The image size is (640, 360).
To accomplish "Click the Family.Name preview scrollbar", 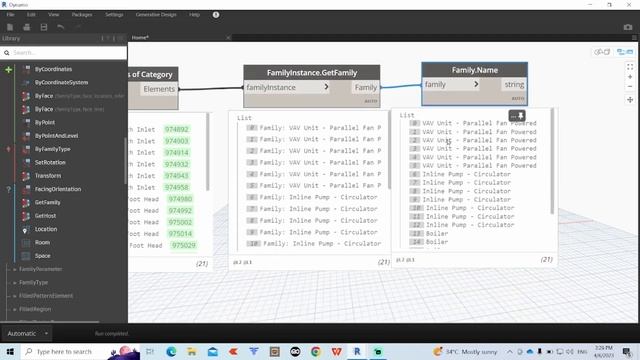I will (552, 161).
